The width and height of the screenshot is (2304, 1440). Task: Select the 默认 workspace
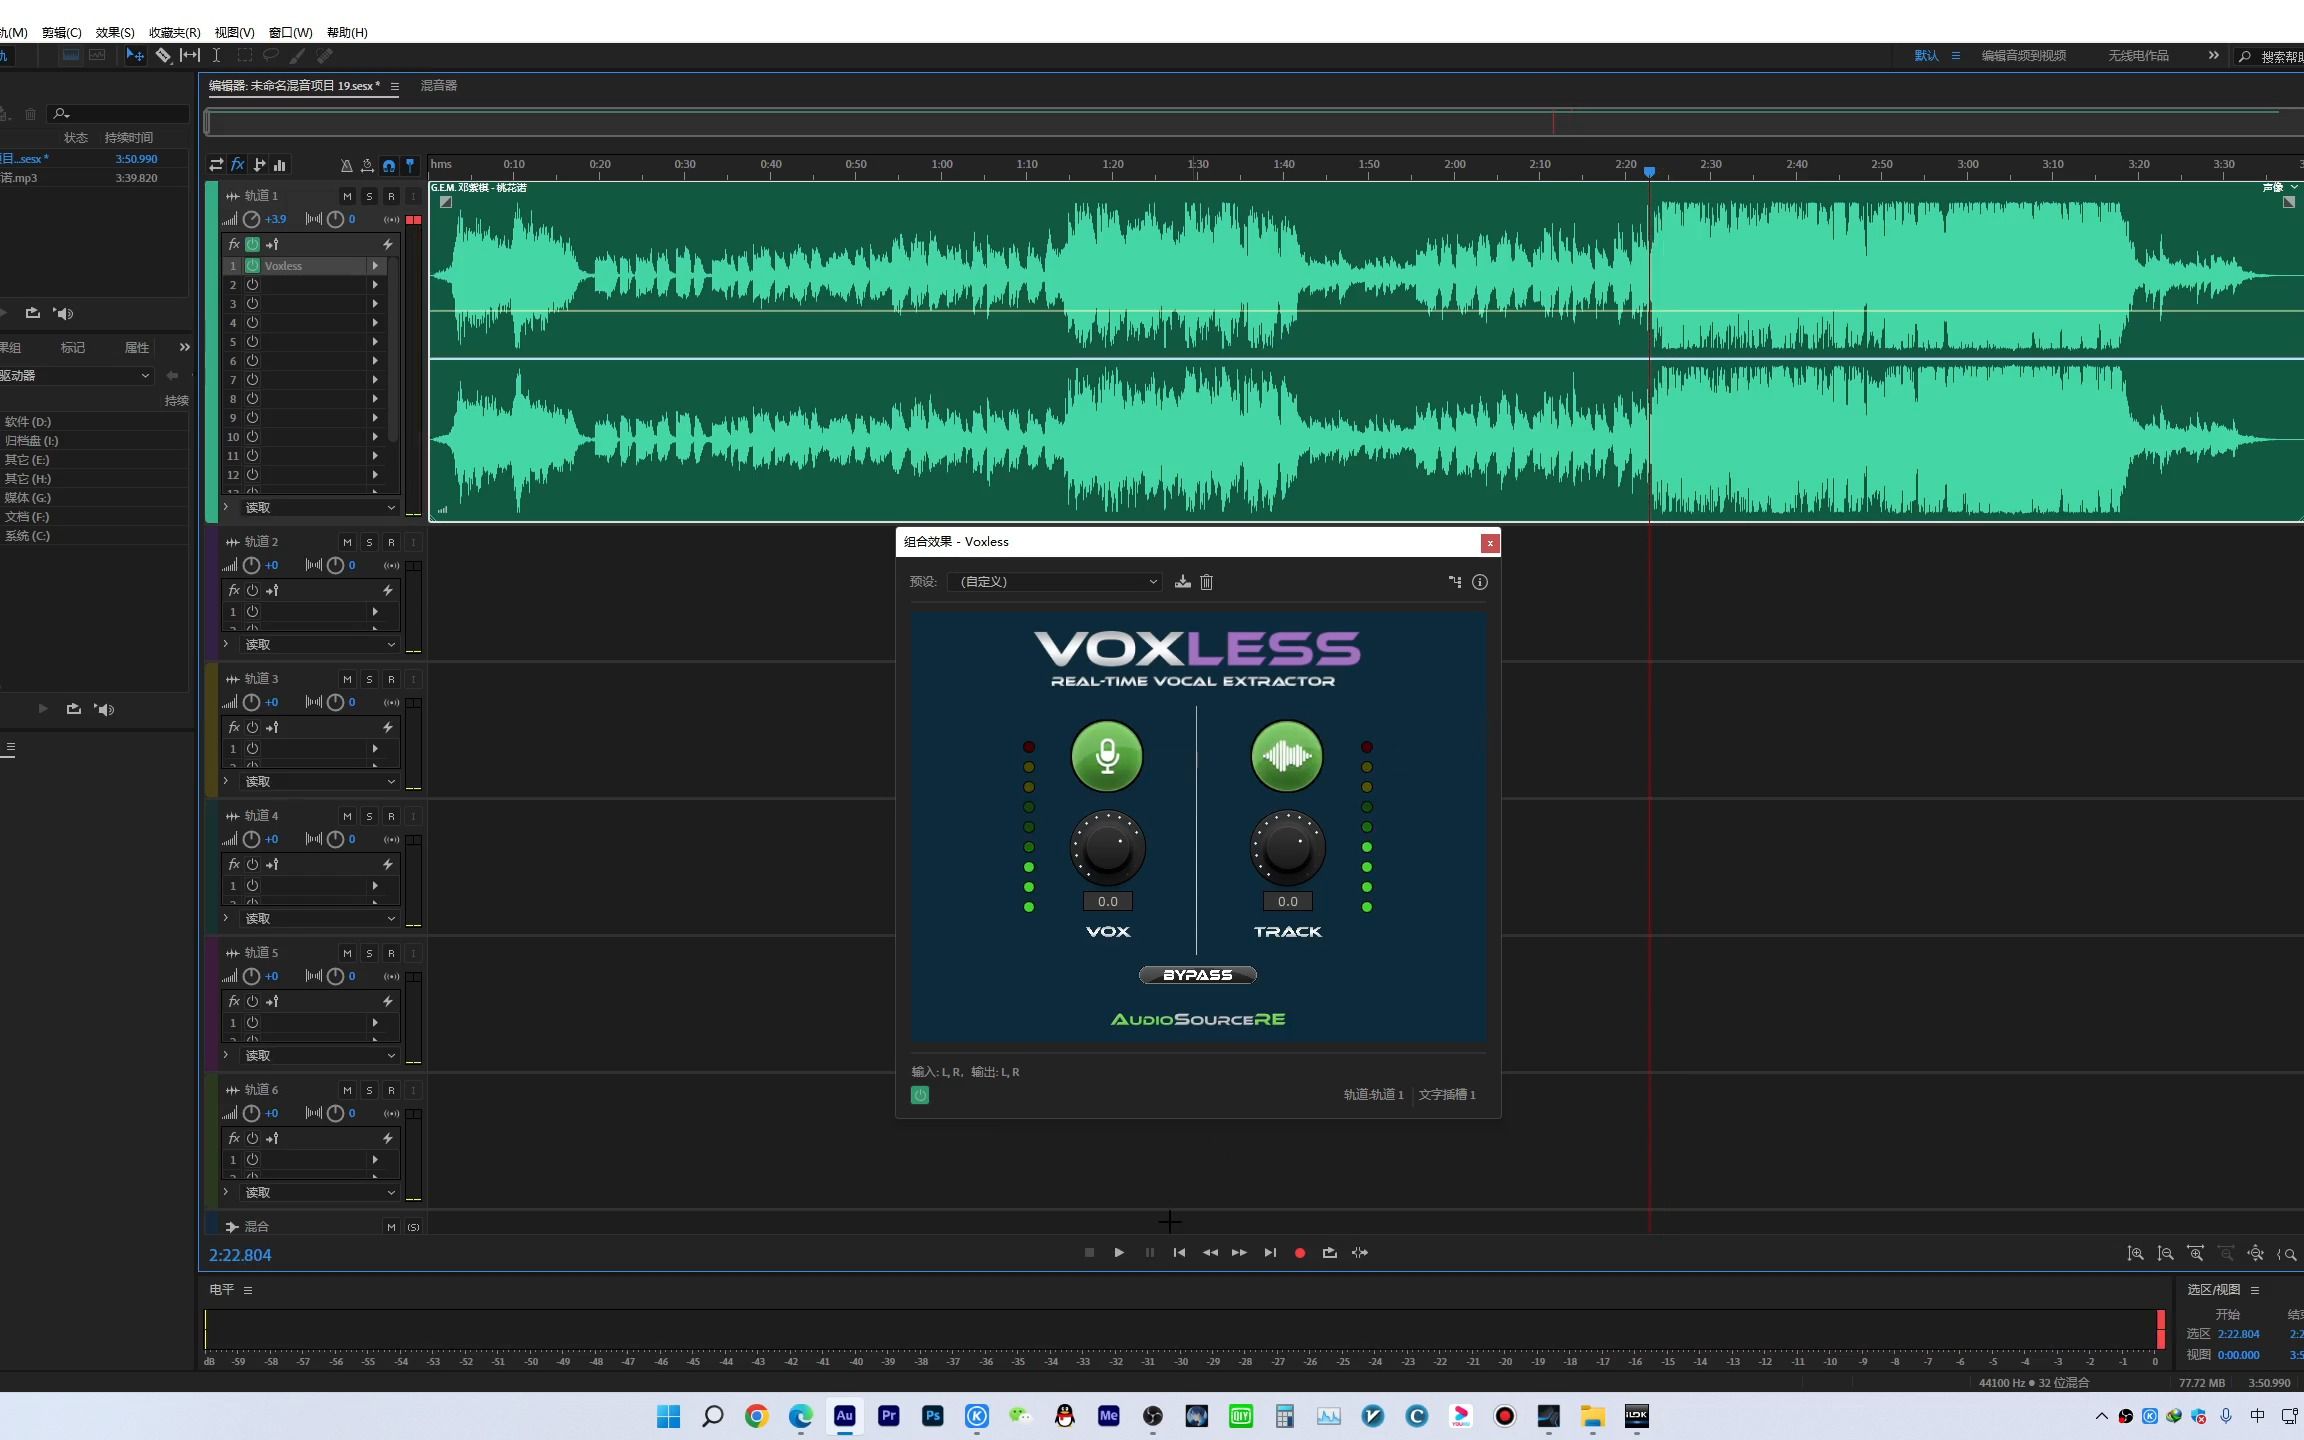point(1926,56)
